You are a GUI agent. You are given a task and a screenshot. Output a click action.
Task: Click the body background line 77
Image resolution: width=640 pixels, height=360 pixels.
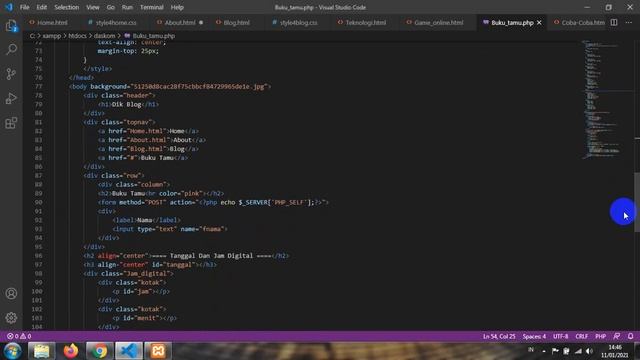point(170,87)
